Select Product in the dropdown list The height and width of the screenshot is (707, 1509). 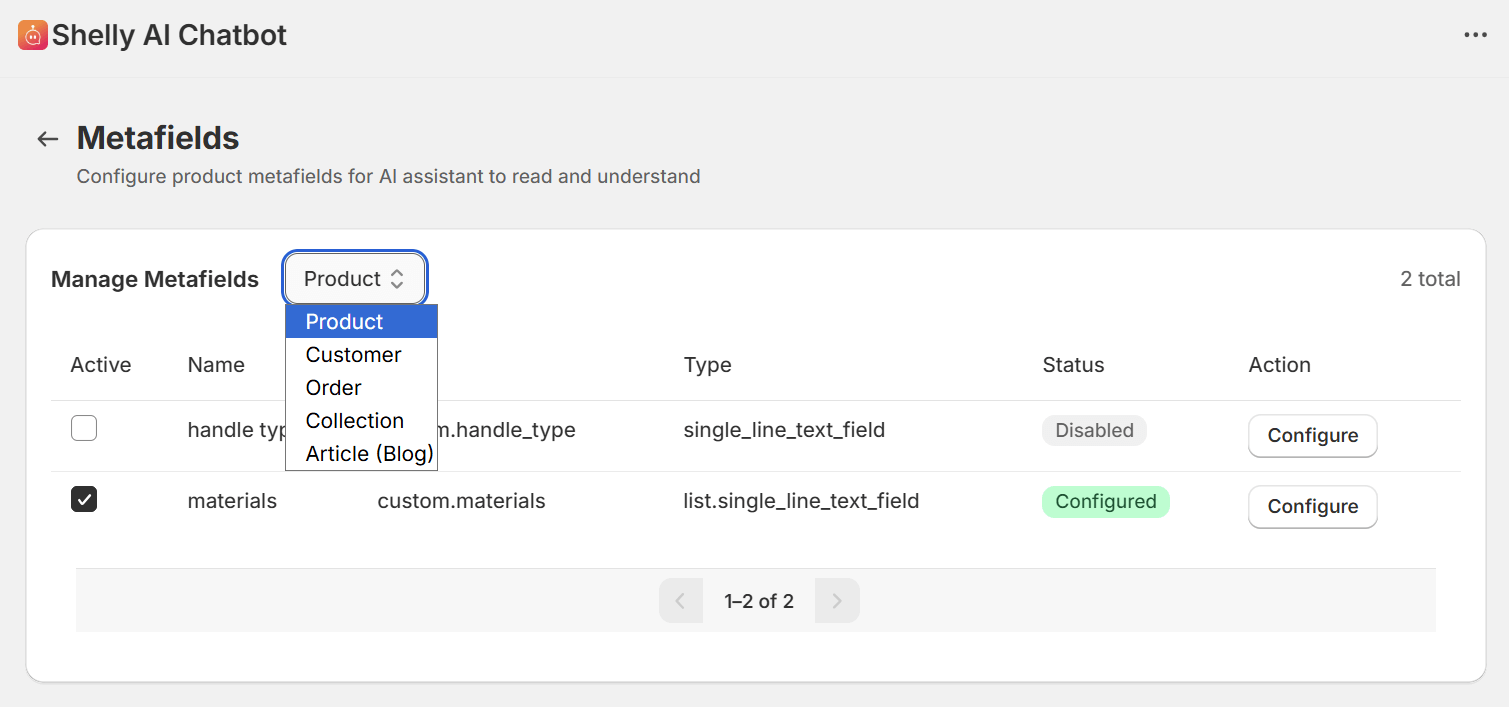[x=345, y=322]
